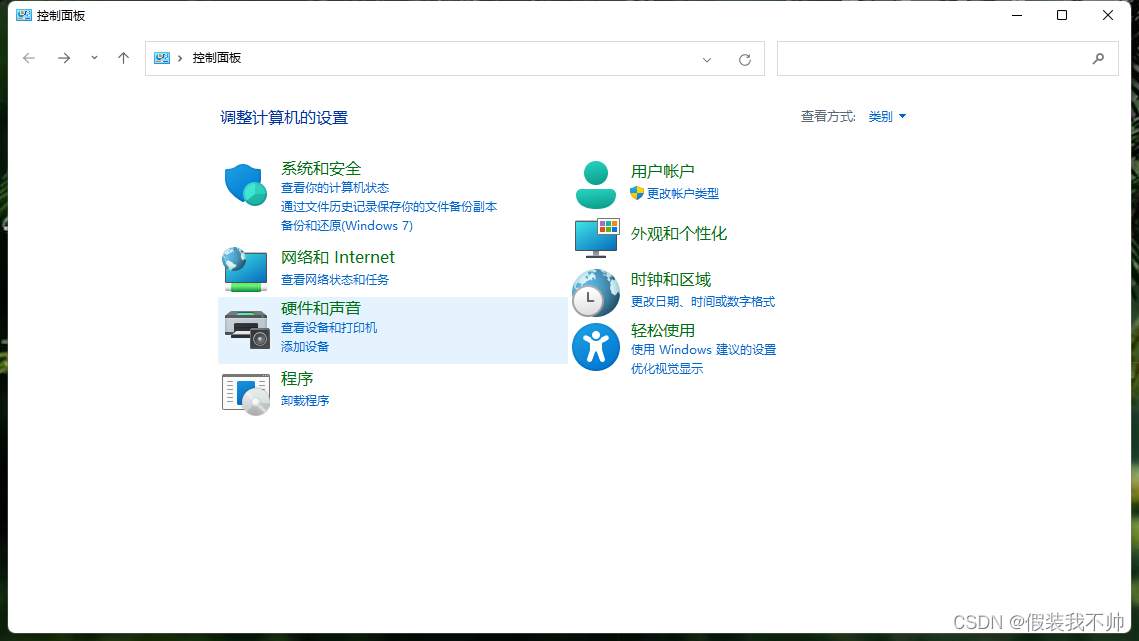Click the 轻松使用 accessibility icon

[x=596, y=347]
